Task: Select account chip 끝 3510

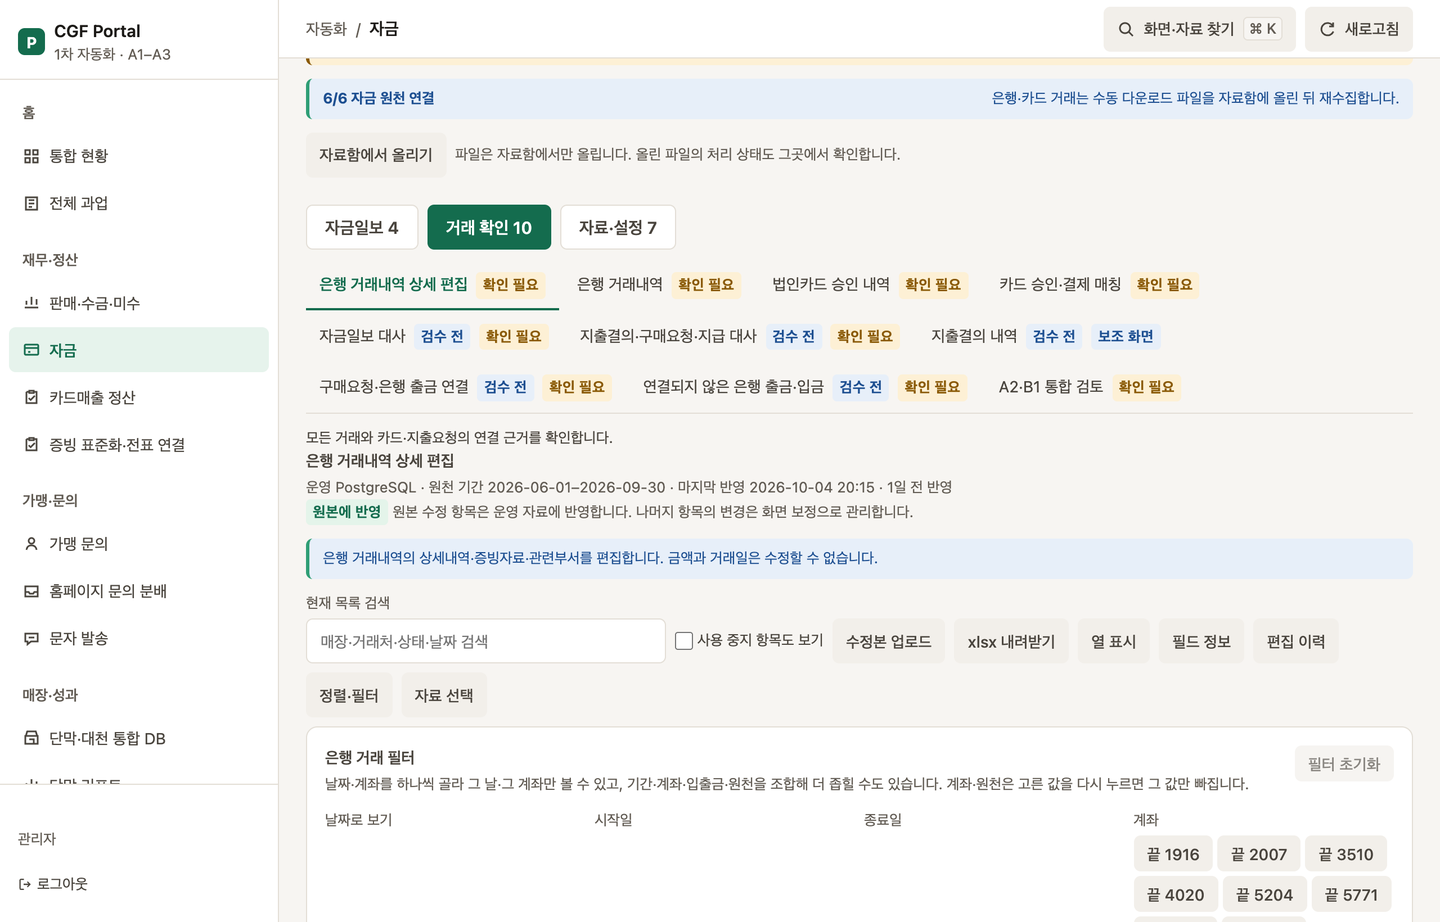Action: click(1346, 855)
